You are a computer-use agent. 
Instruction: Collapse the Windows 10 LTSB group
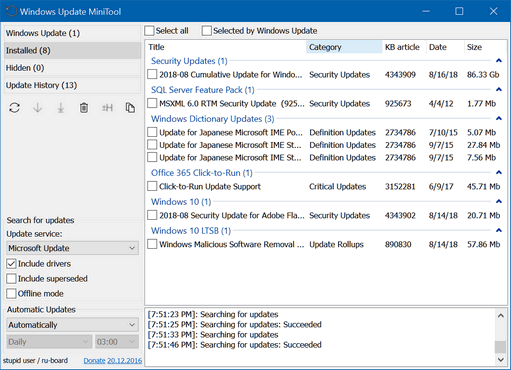(x=499, y=230)
